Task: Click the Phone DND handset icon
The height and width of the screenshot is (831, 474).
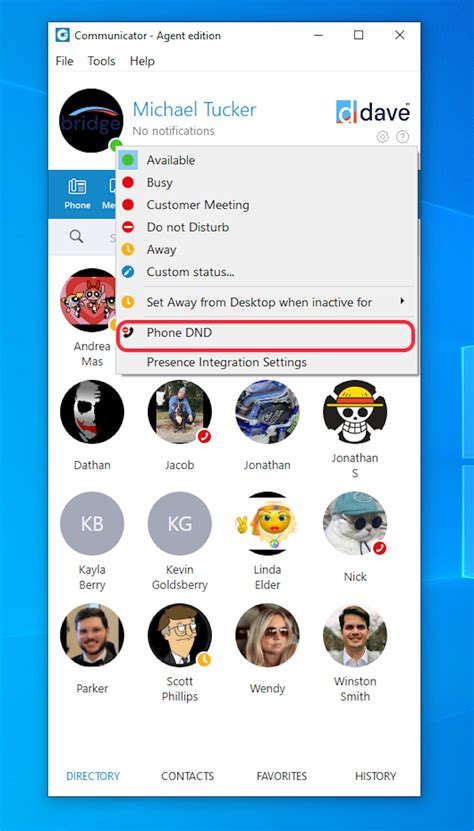Action: click(x=128, y=332)
